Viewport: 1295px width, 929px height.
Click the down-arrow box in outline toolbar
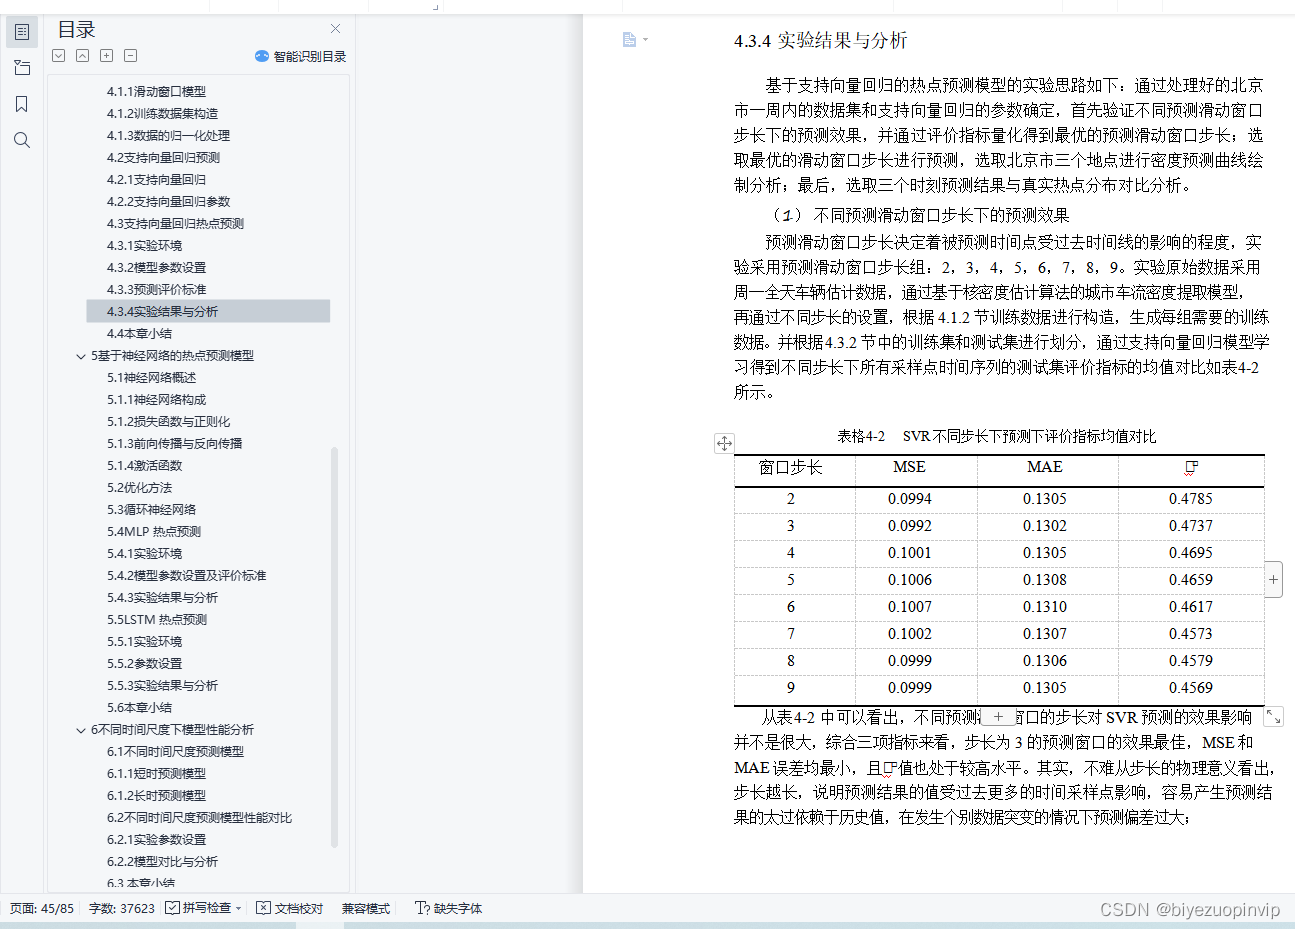point(58,56)
